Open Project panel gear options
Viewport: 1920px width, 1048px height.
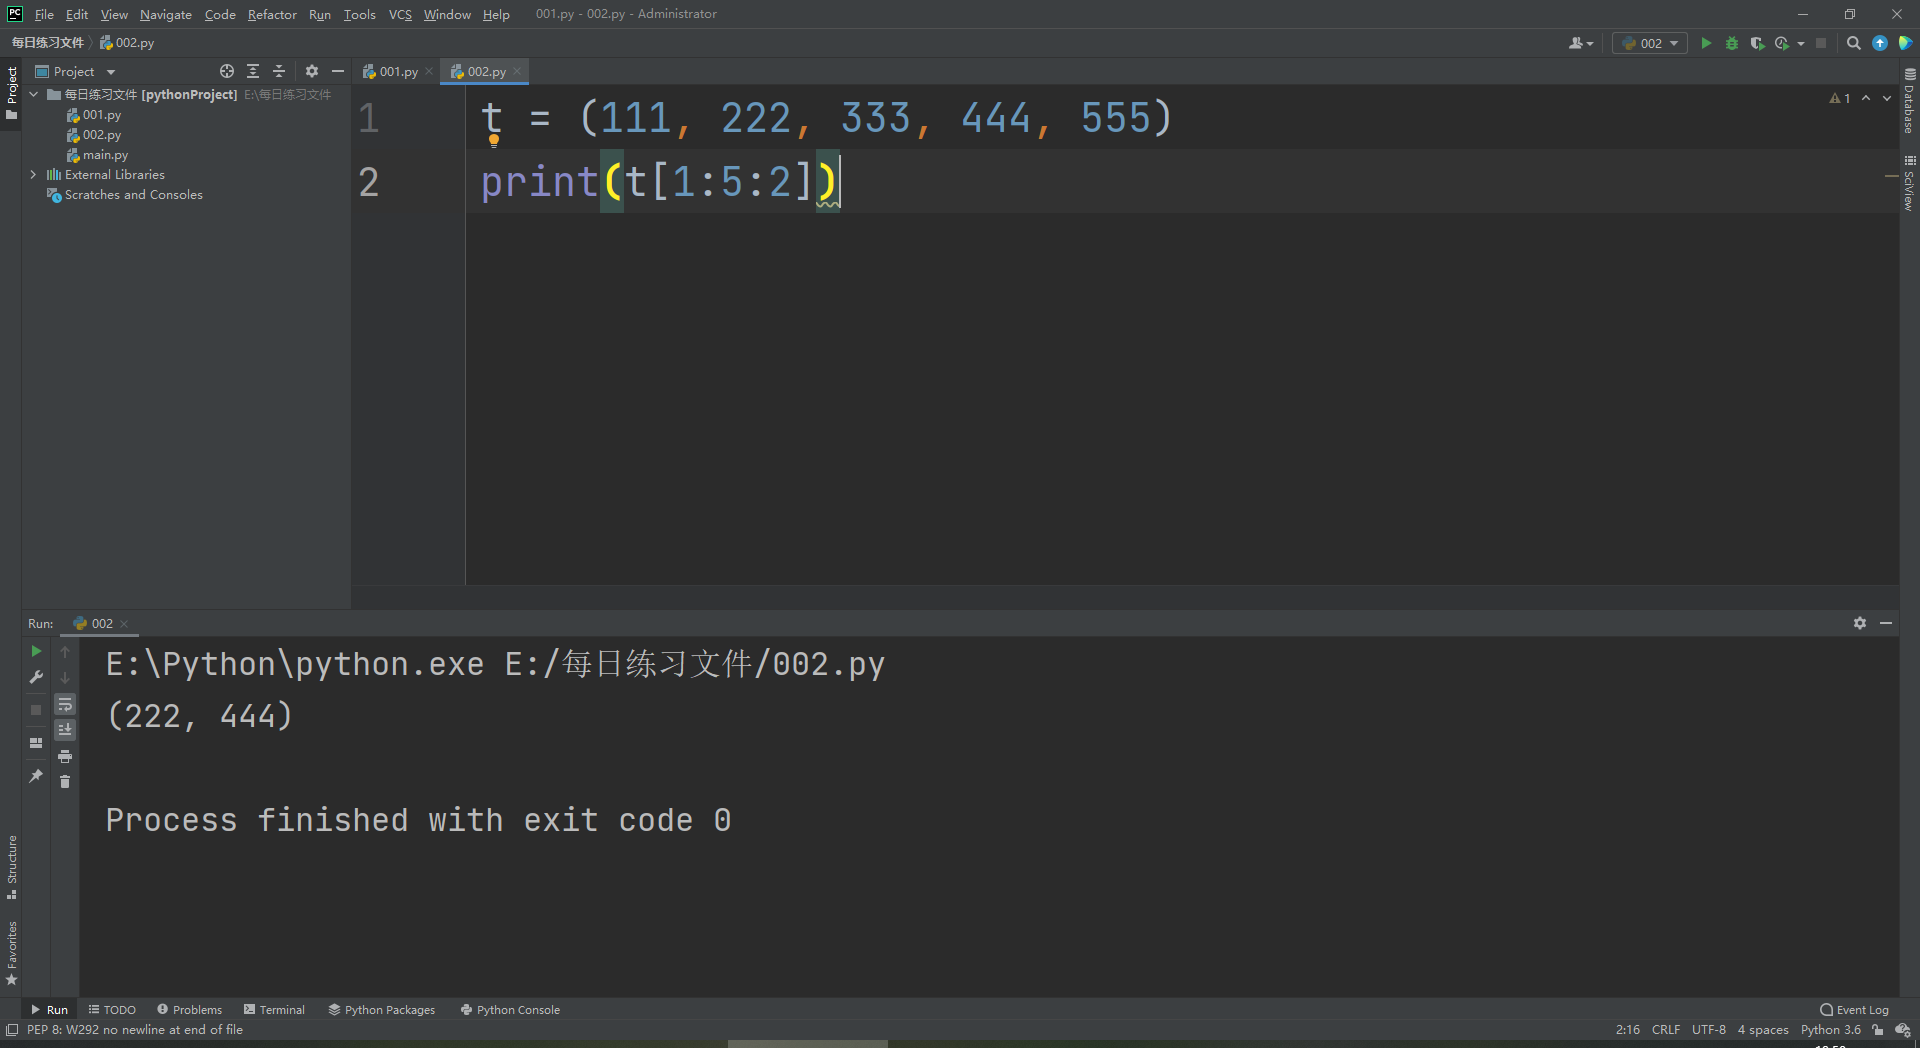pyautogui.click(x=312, y=71)
